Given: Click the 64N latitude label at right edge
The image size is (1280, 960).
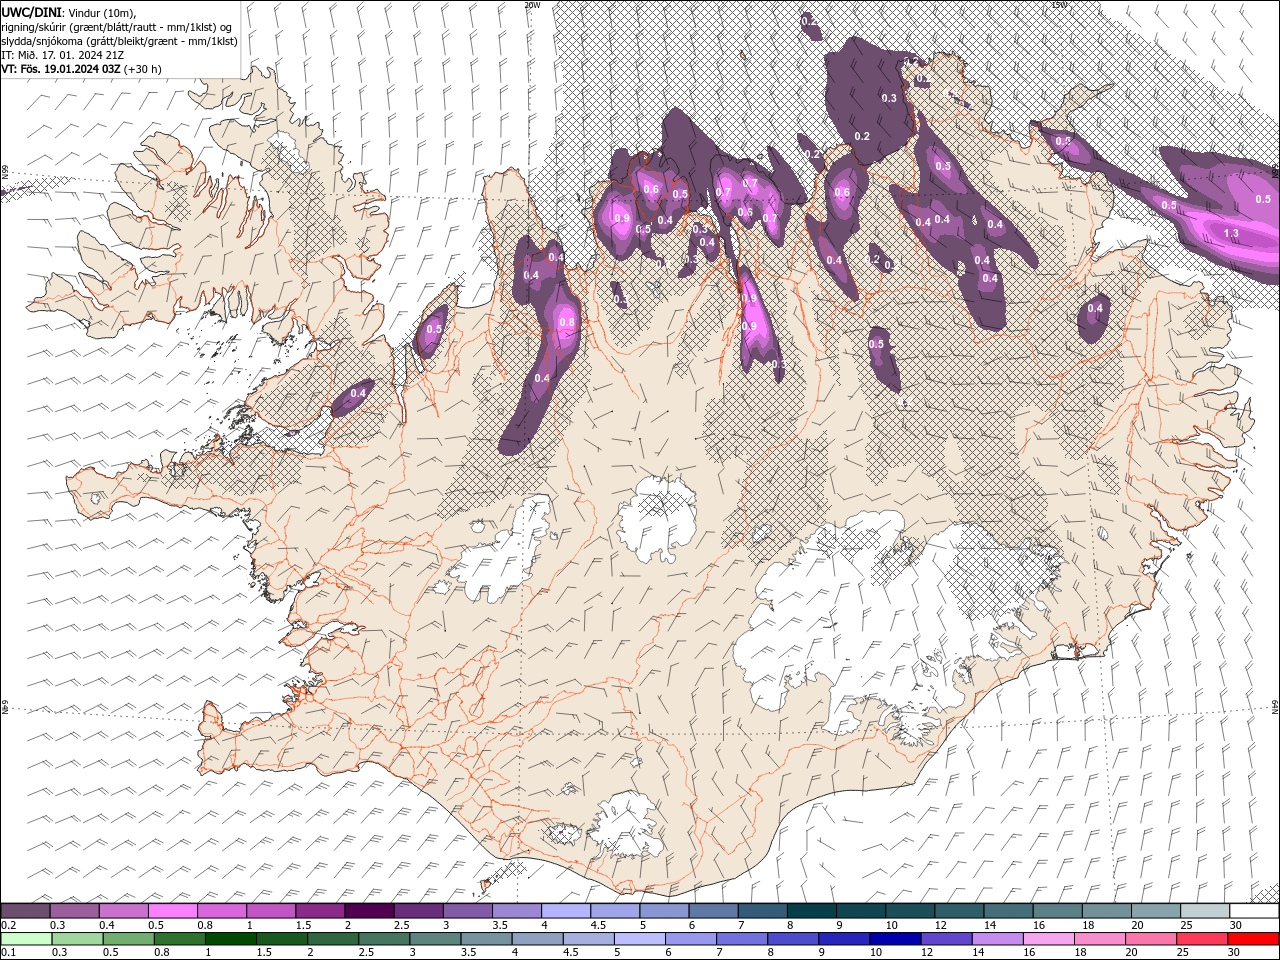Looking at the screenshot, I should coord(1275,707).
